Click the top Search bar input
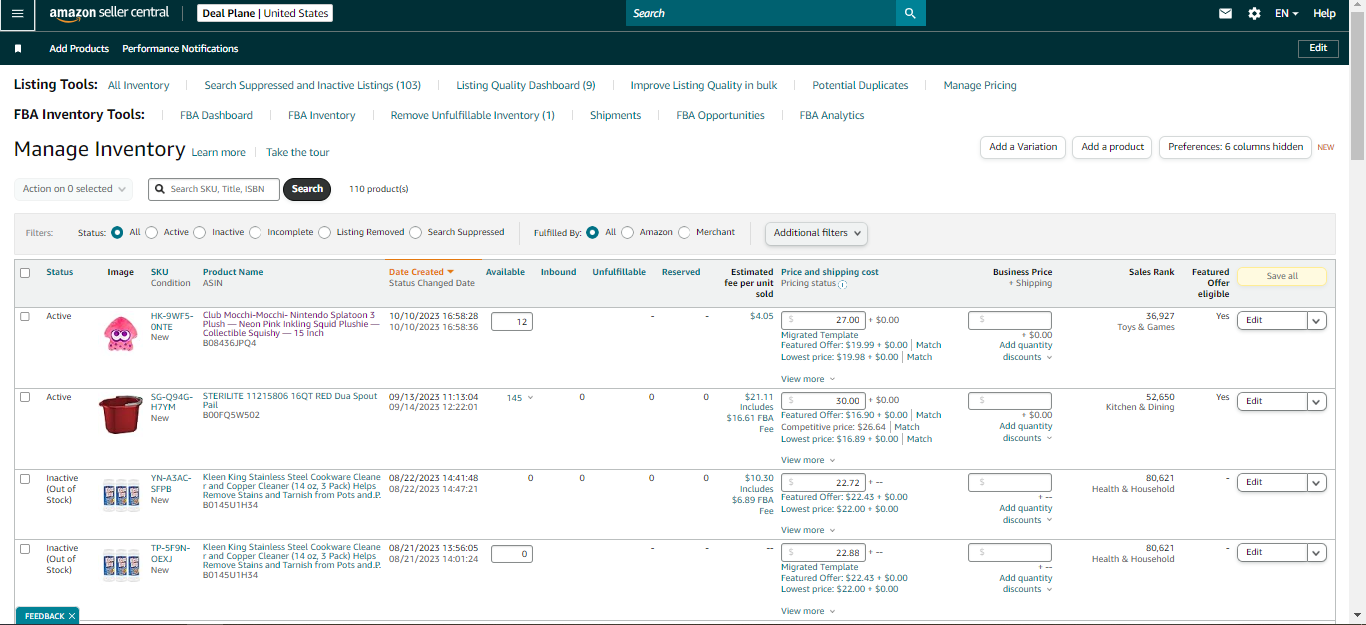Viewport: 1366px width, 625px height. click(761, 13)
